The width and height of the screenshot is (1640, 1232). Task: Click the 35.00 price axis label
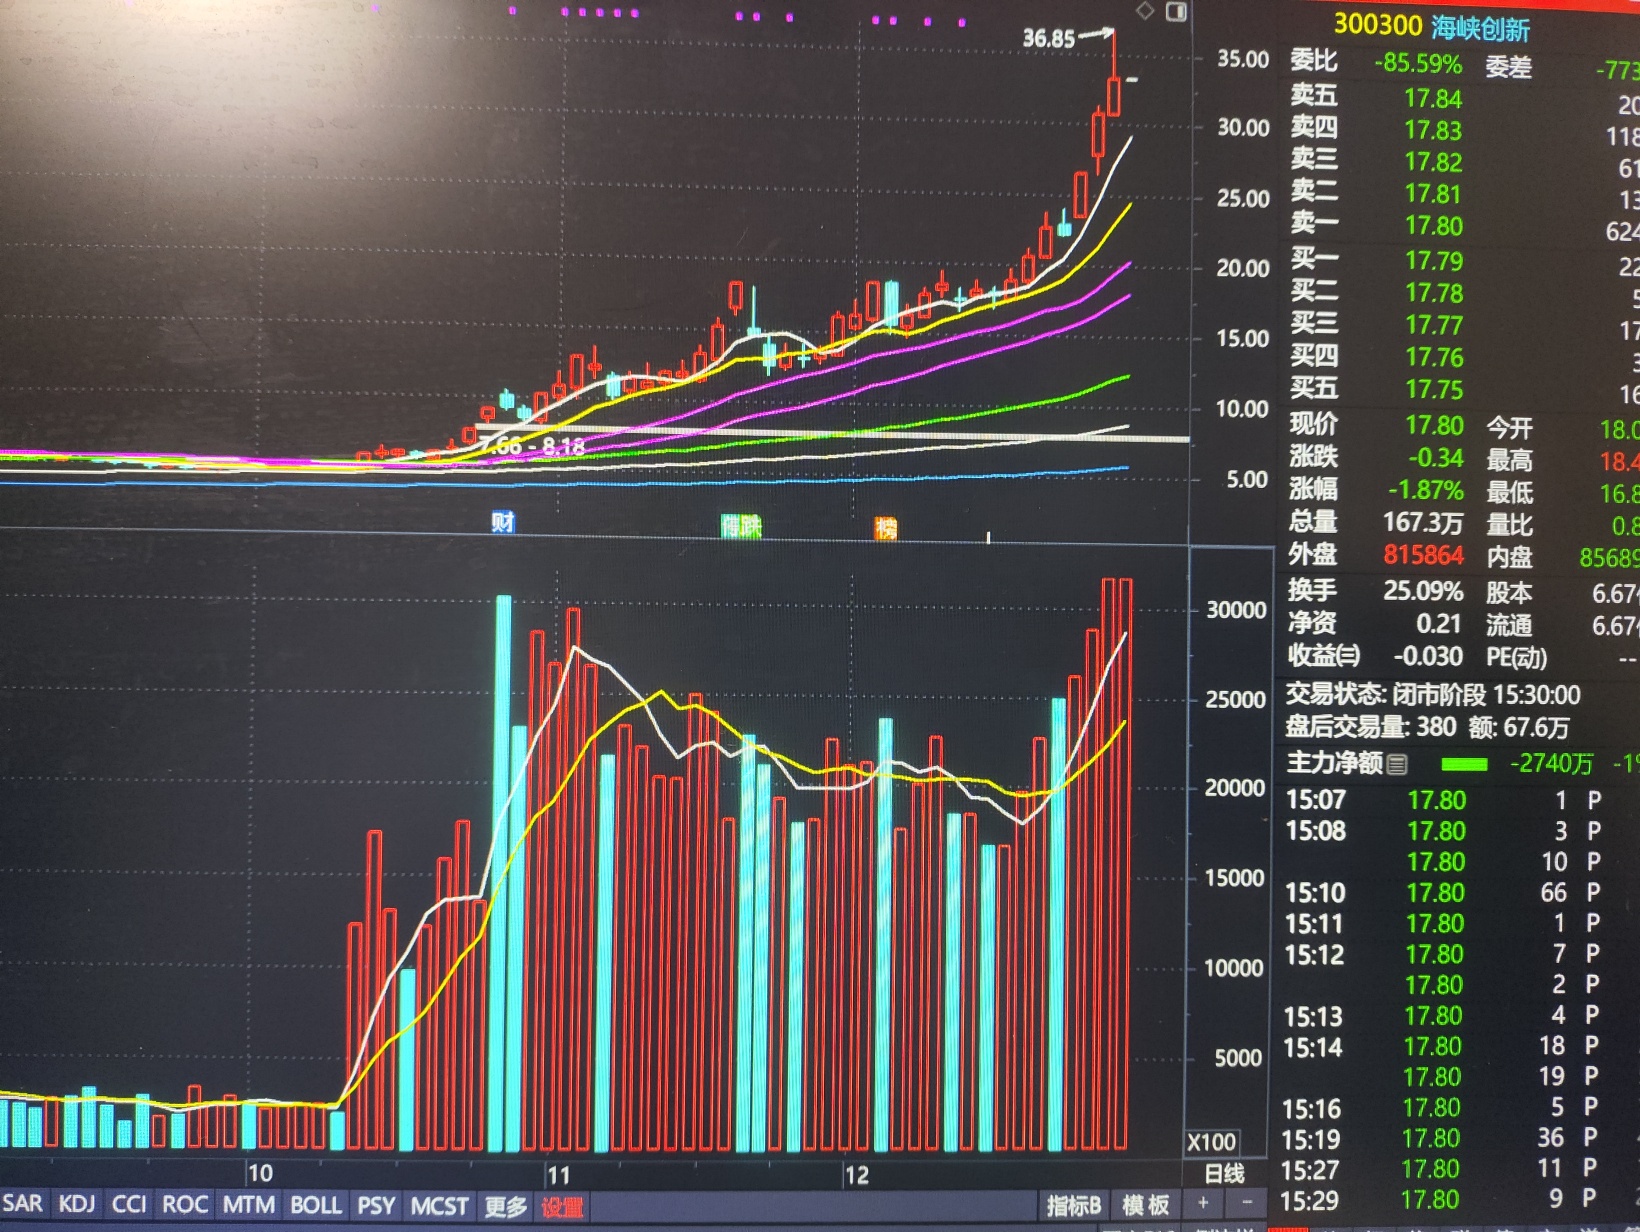(1243, 59)
